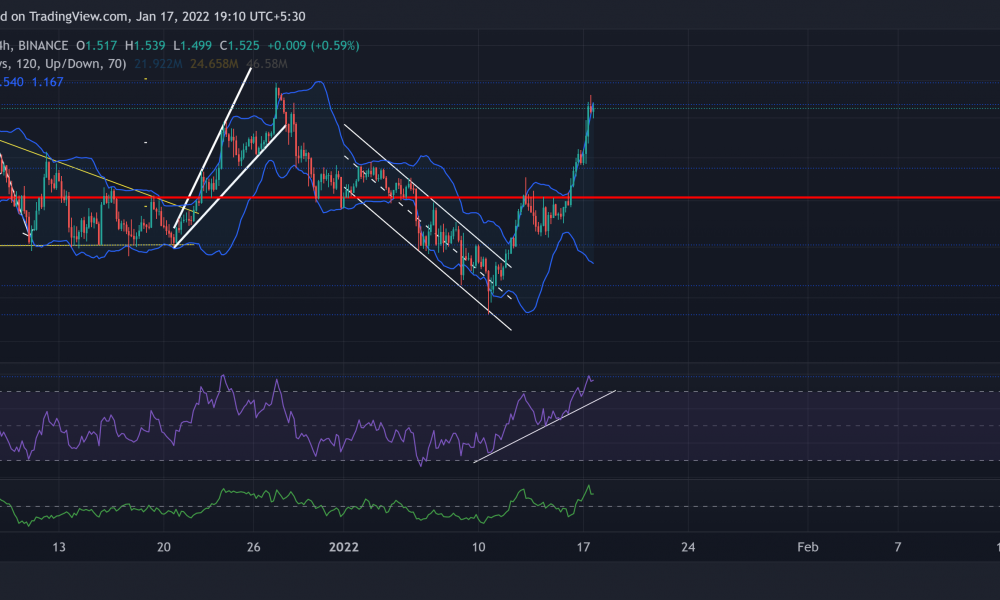Click the 7 date label on time axis
The image size is (1000, 600).
[898, 547]
